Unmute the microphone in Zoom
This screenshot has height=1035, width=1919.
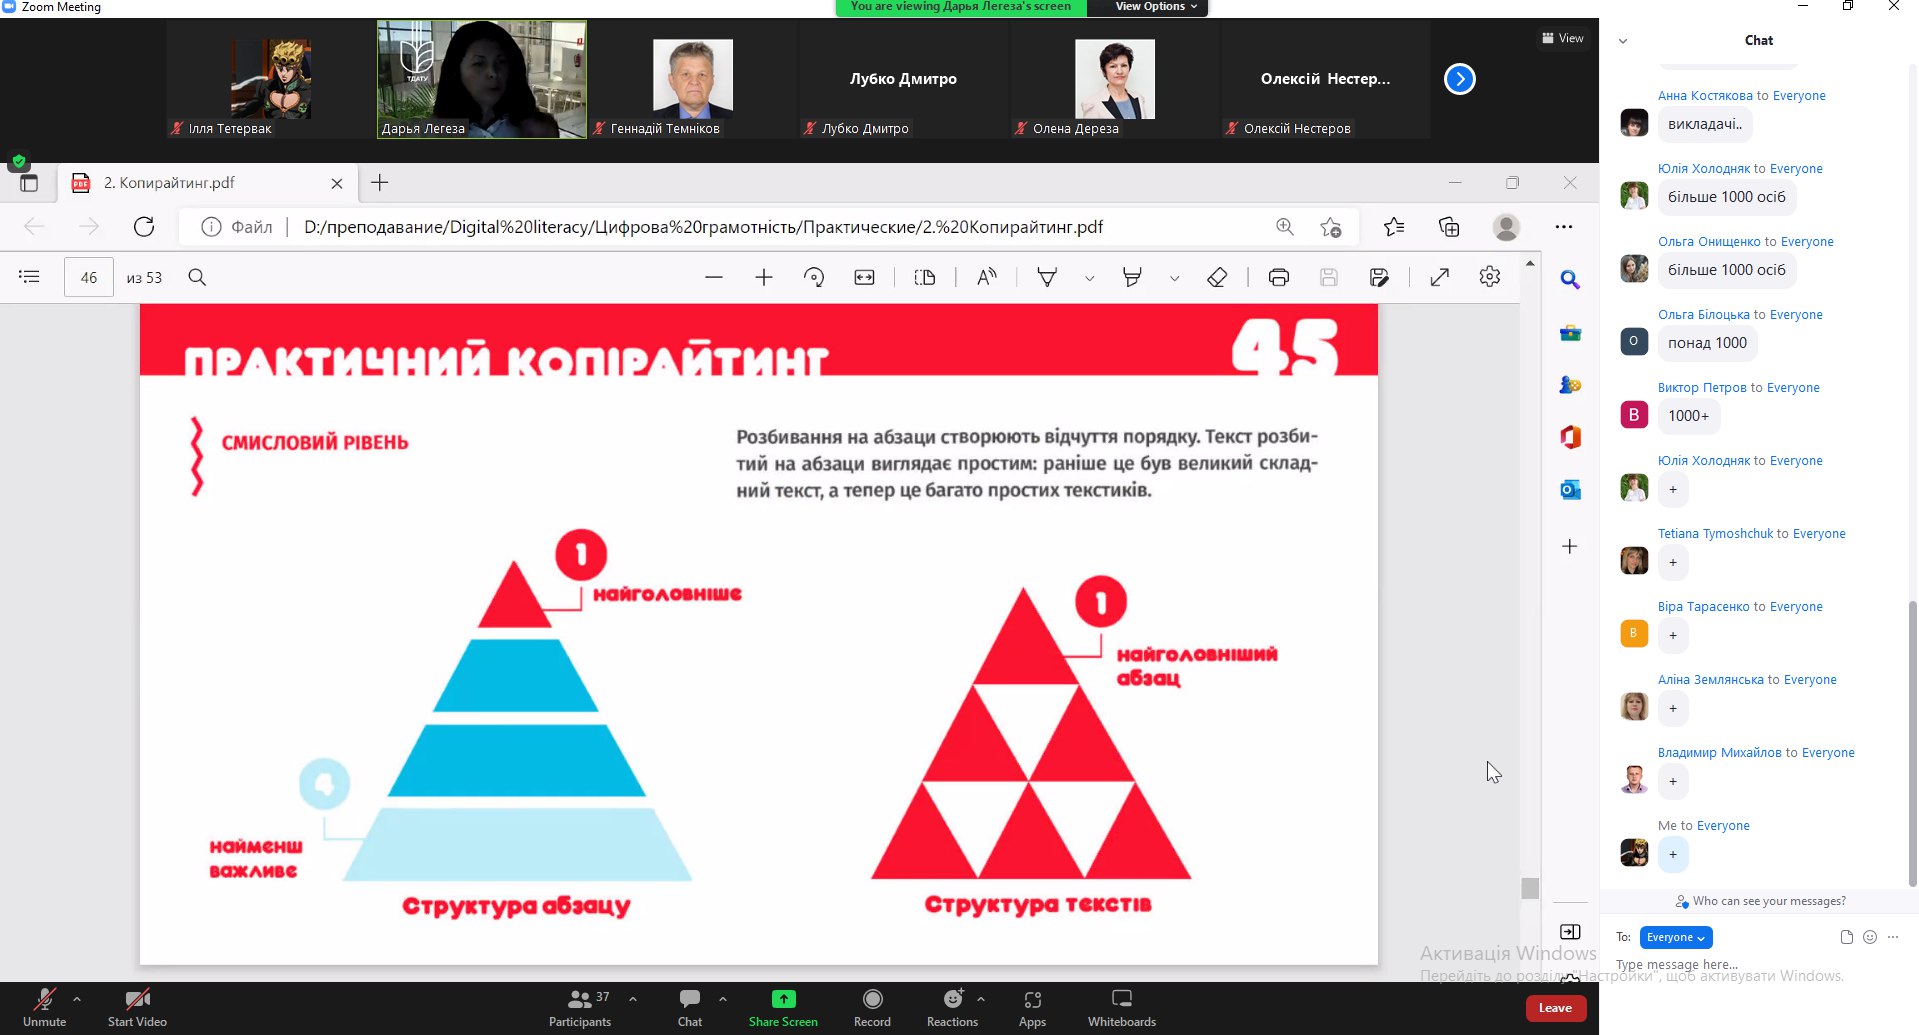click(44, 1007)
